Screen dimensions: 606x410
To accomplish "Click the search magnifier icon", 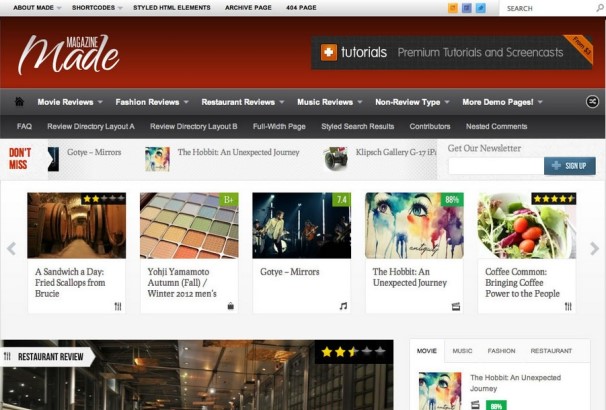I will point(600,8).
